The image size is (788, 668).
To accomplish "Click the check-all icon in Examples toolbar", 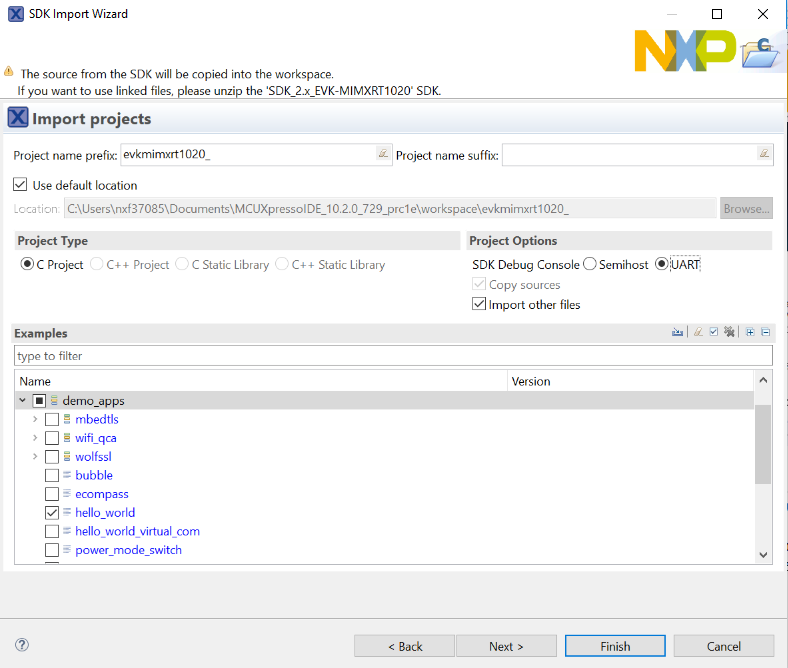I will tap(713, 333).
